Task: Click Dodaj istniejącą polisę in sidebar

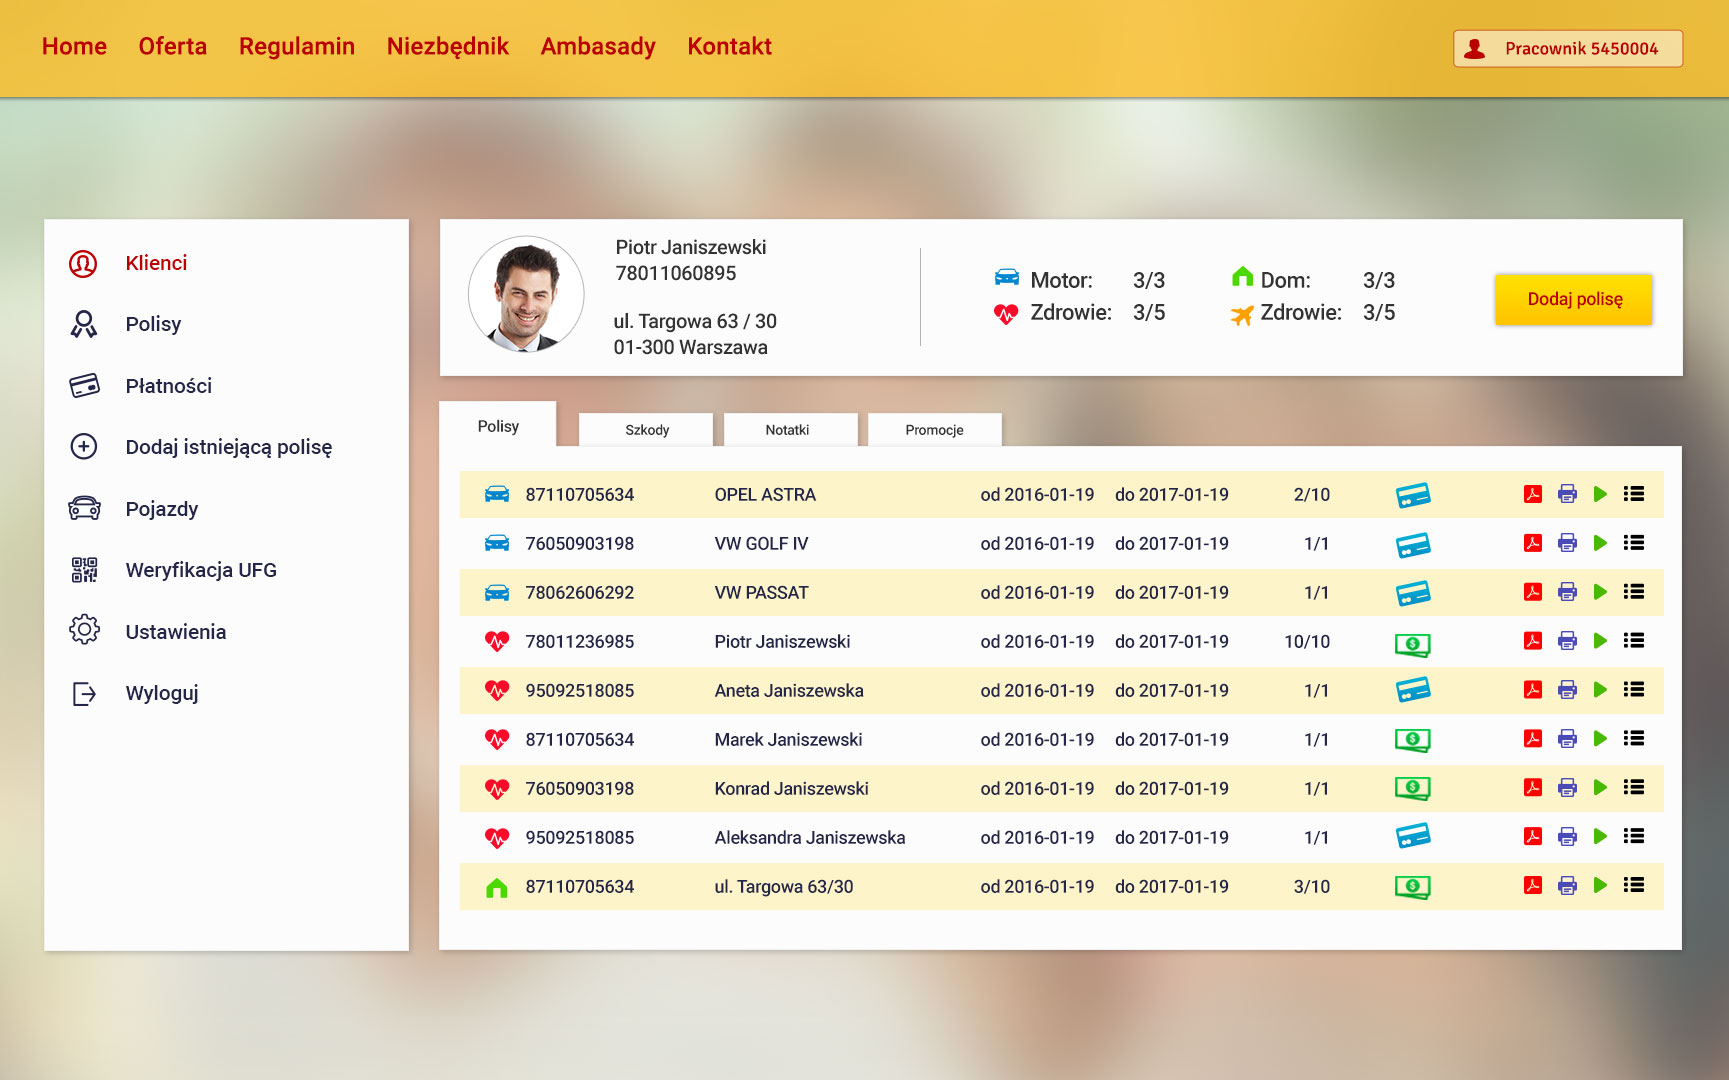Action: [x=229, y=447]
